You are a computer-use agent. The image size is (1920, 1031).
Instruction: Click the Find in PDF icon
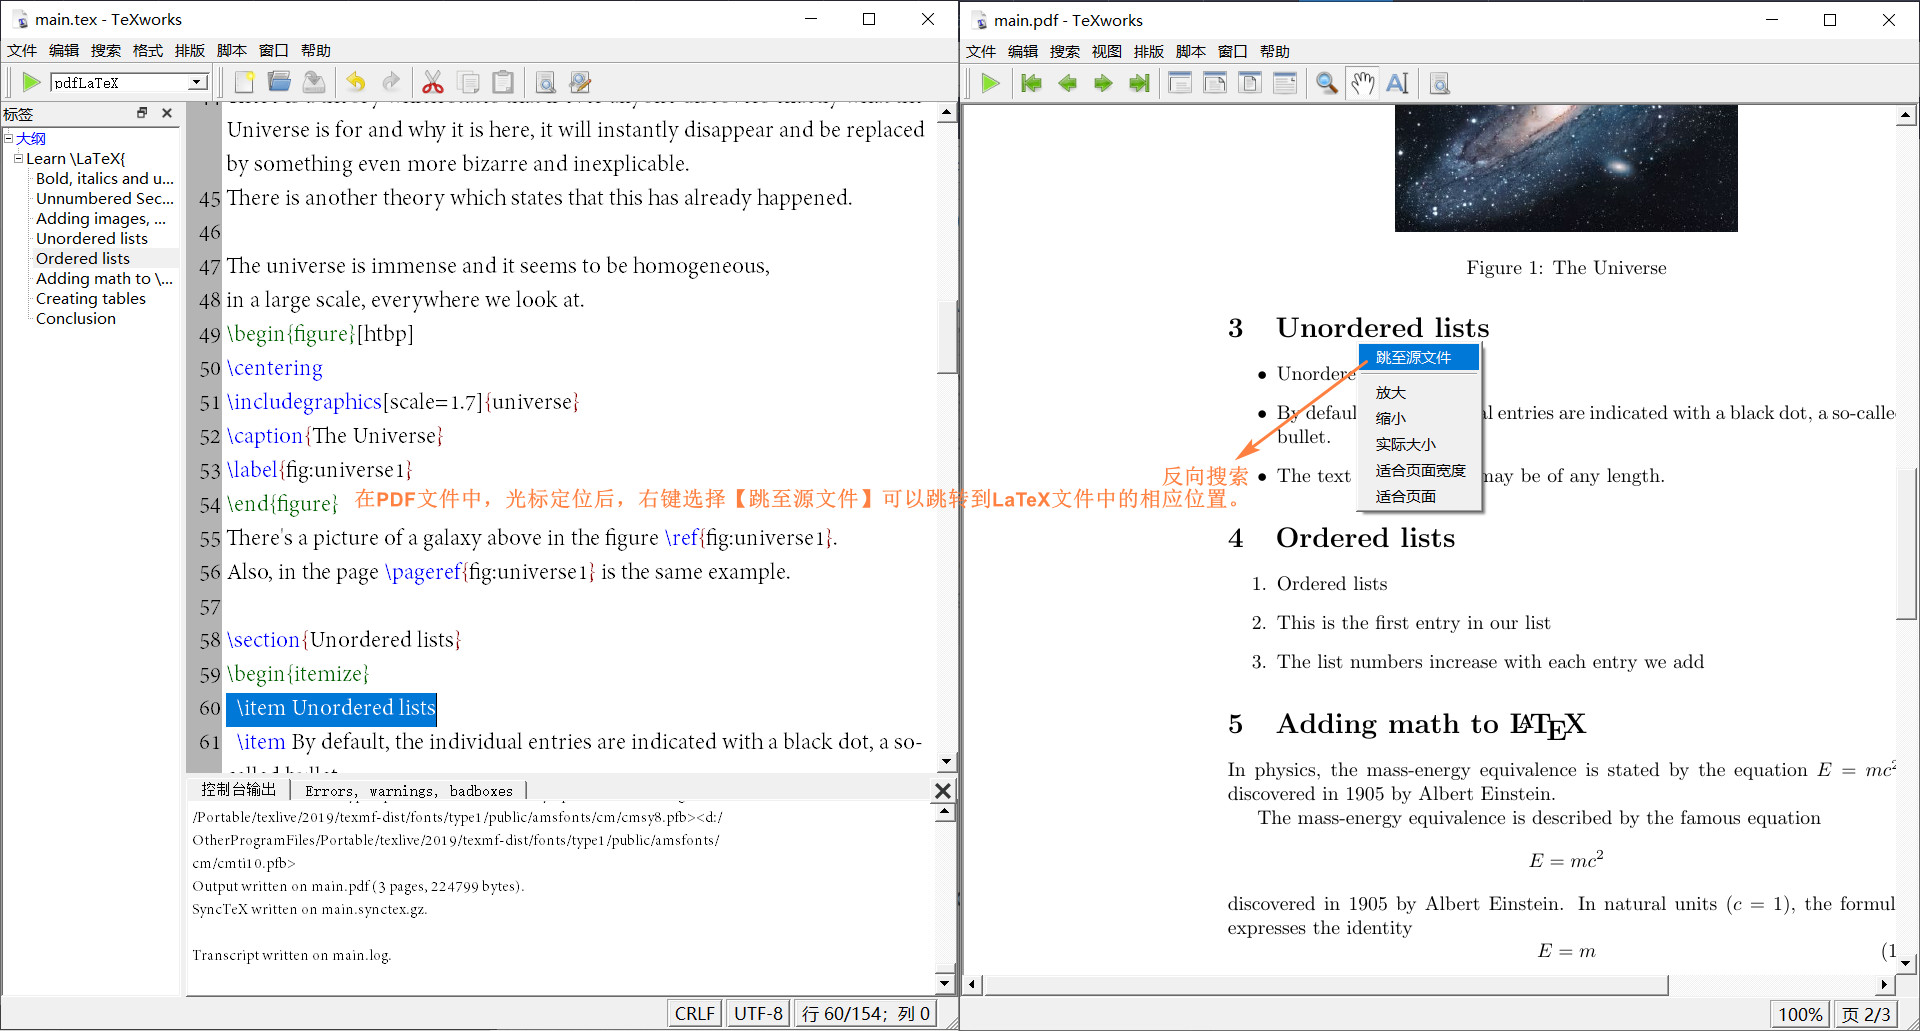(x=1439, y=83)
